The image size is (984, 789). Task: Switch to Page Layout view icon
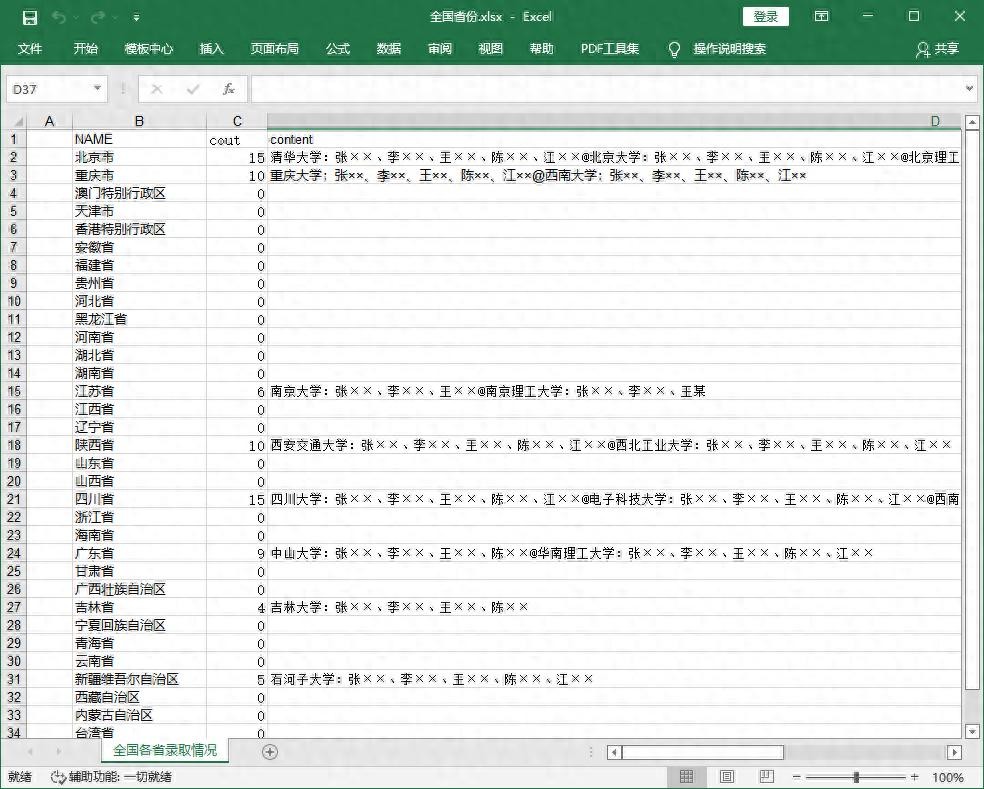click(x=727, y=777)
